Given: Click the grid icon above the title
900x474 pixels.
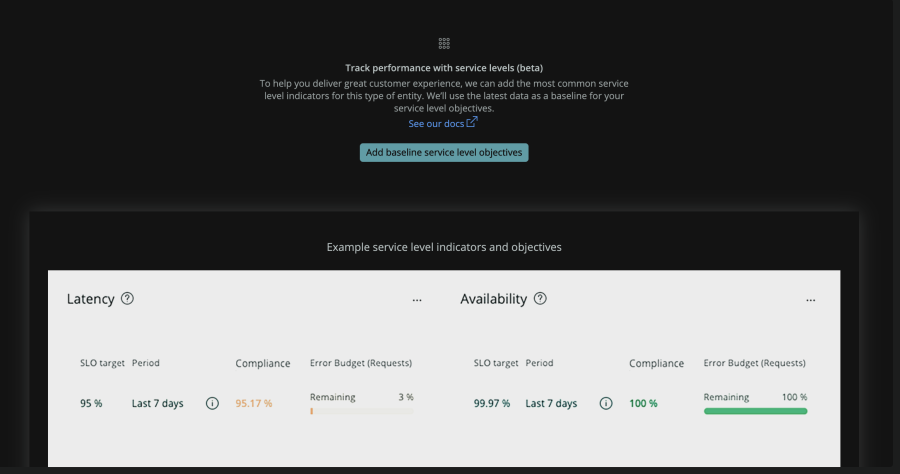Looking at the screenshot, I should [444, 44].
